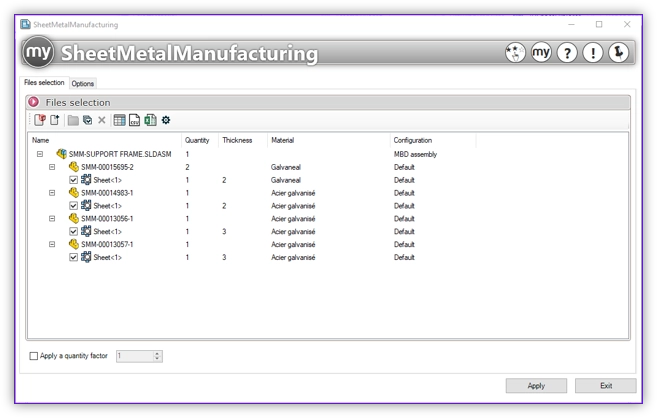Click the exclamation mark info icon
Screen dimensions: 657x418
coord(593,53)
